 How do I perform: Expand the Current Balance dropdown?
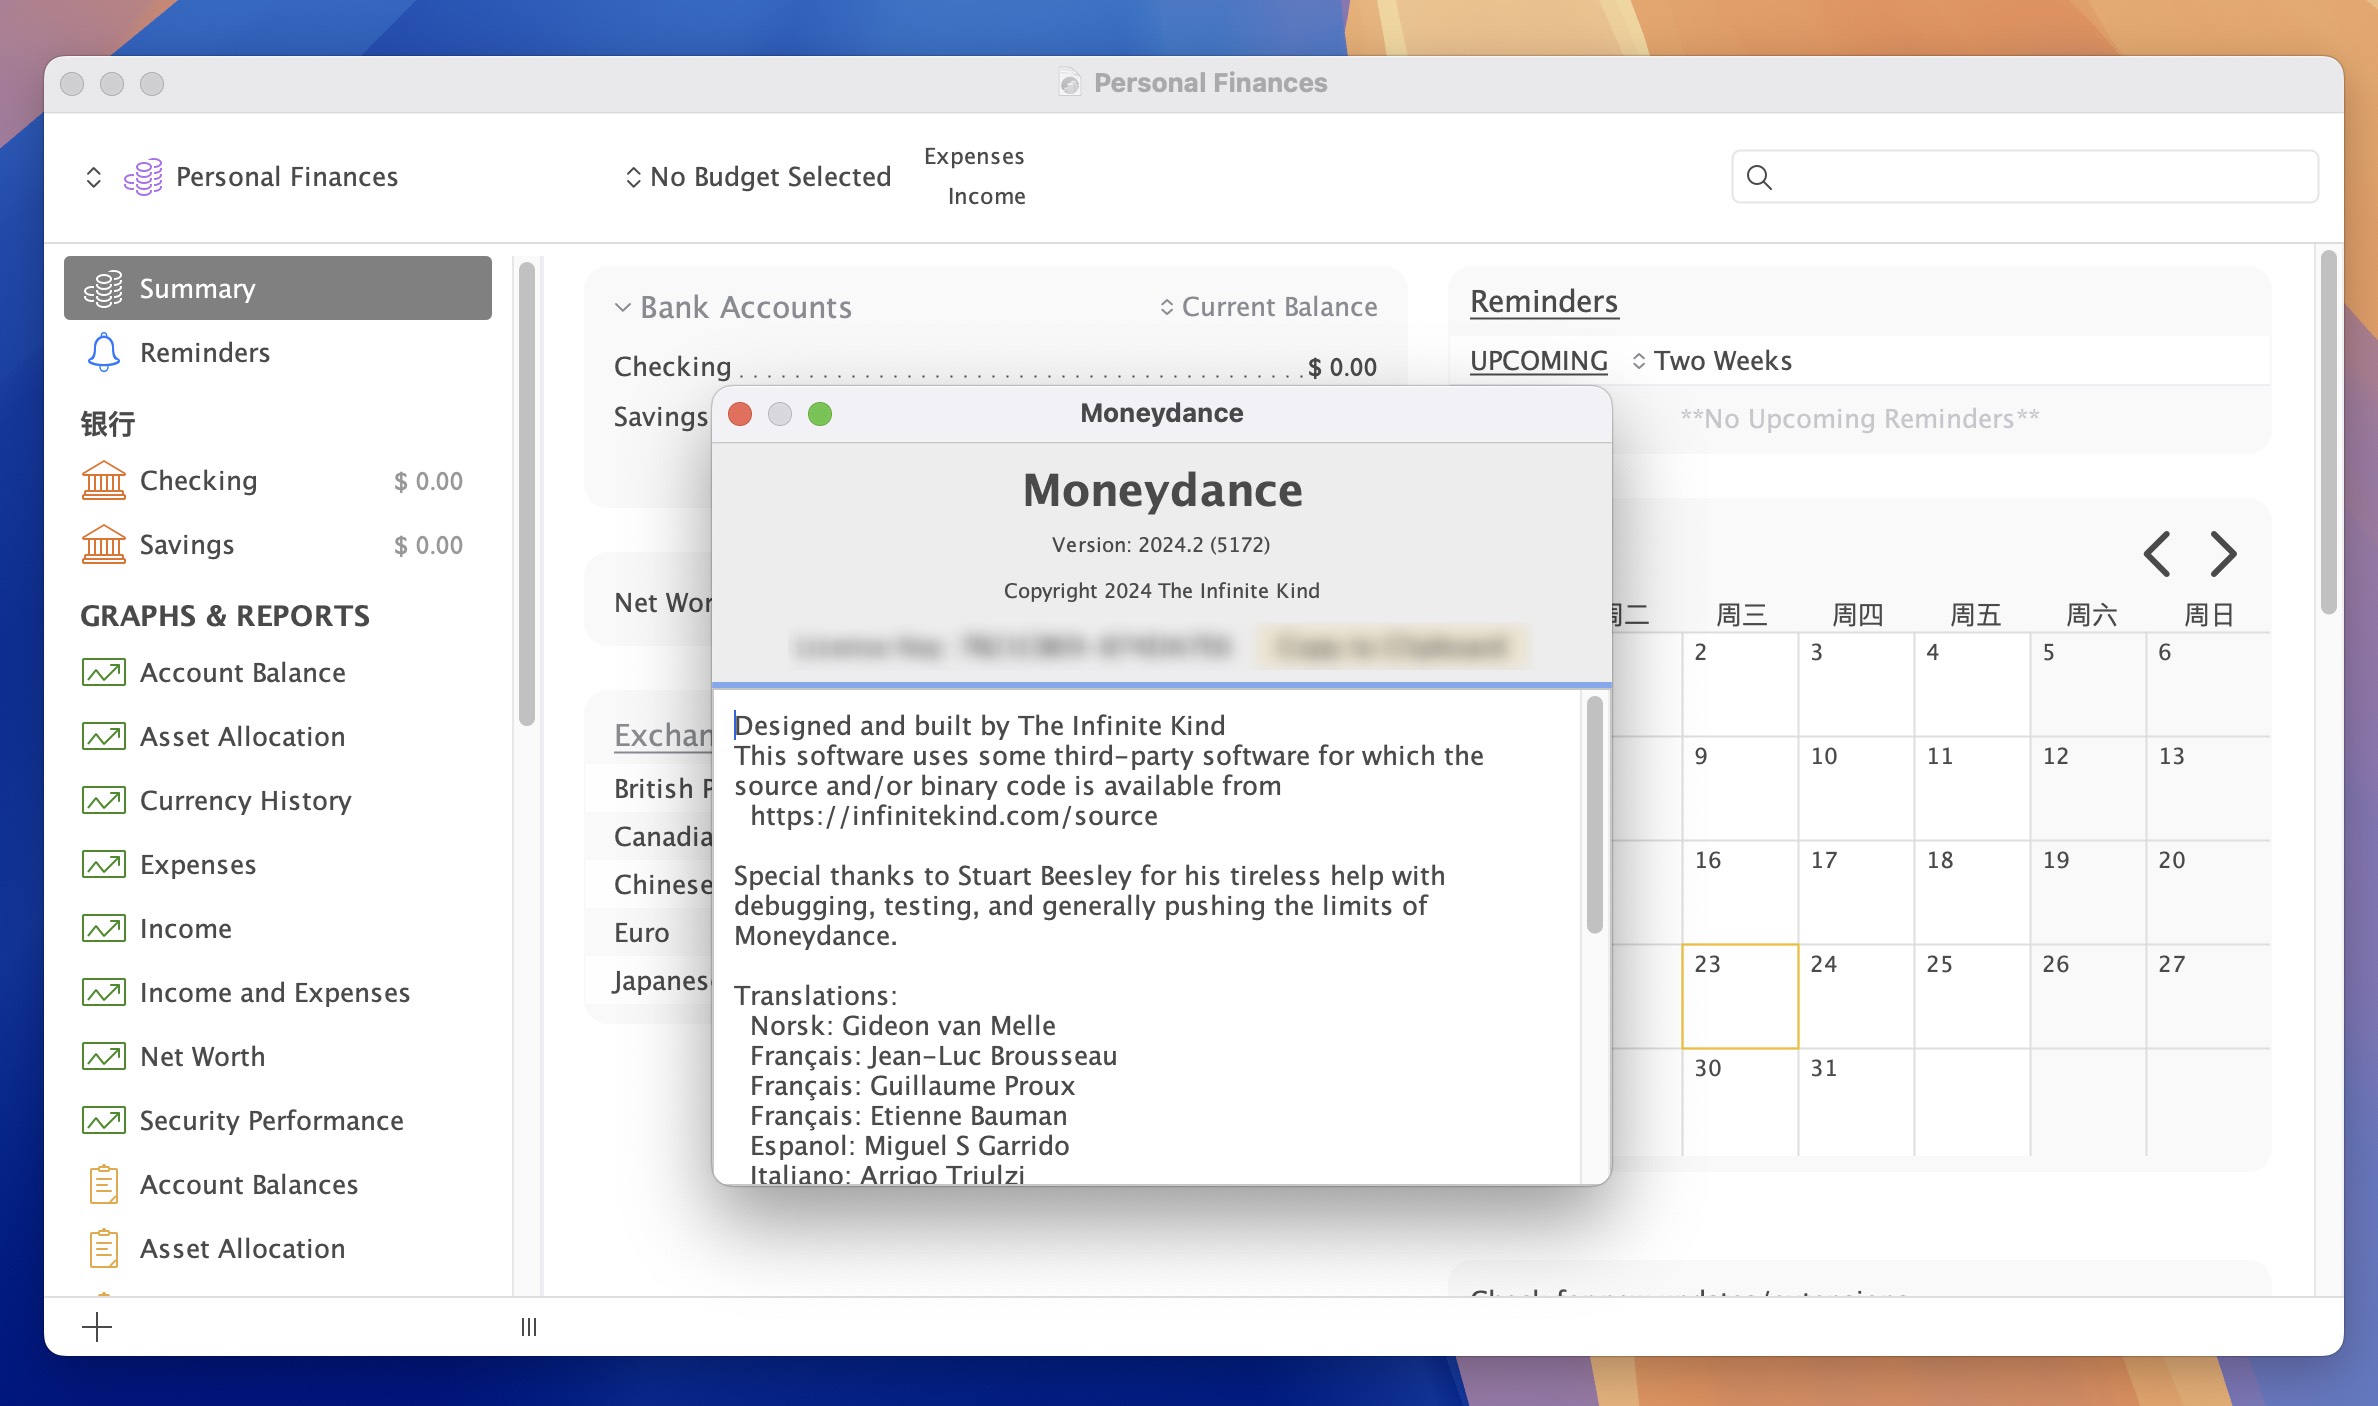point(1265,306)
